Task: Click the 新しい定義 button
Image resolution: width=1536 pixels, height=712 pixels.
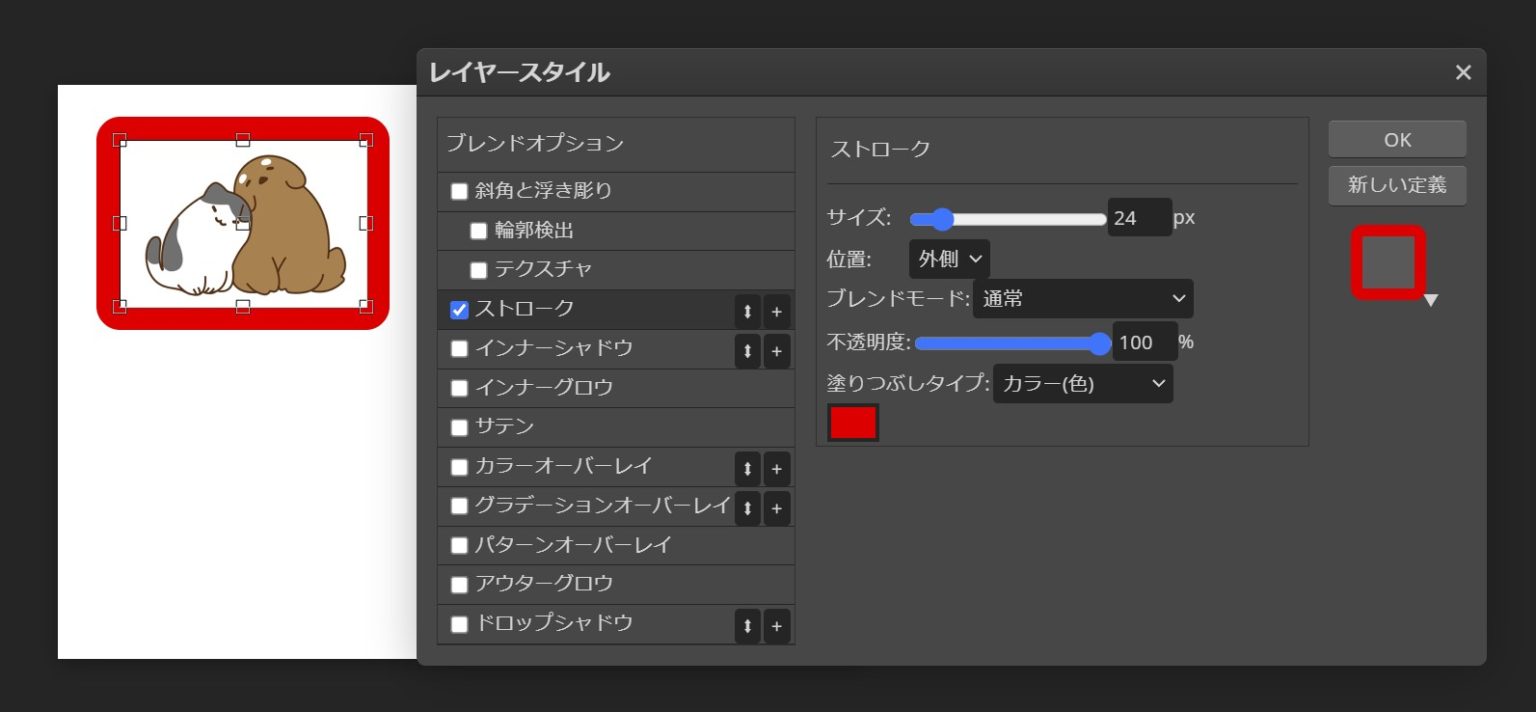Action: (1396, 185)
